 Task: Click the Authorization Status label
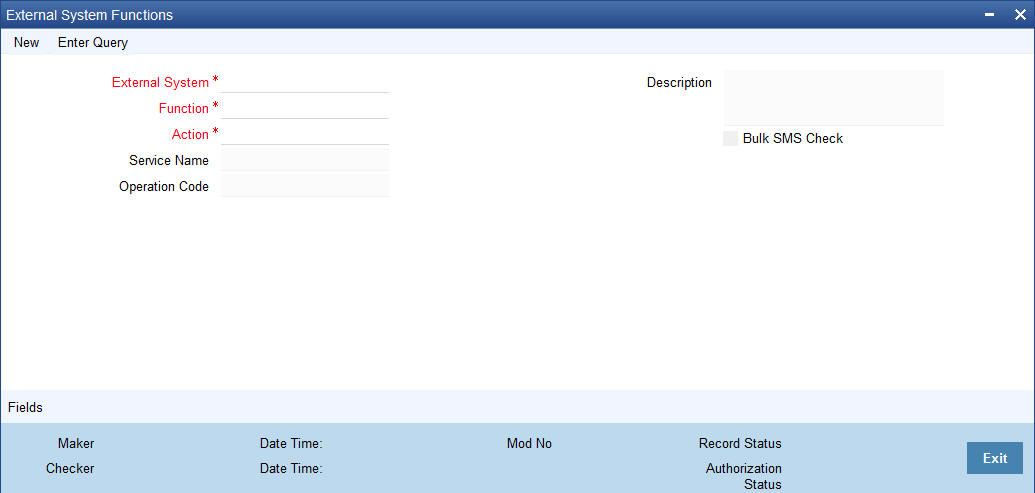pyautogui.click(x=744, y=477)
